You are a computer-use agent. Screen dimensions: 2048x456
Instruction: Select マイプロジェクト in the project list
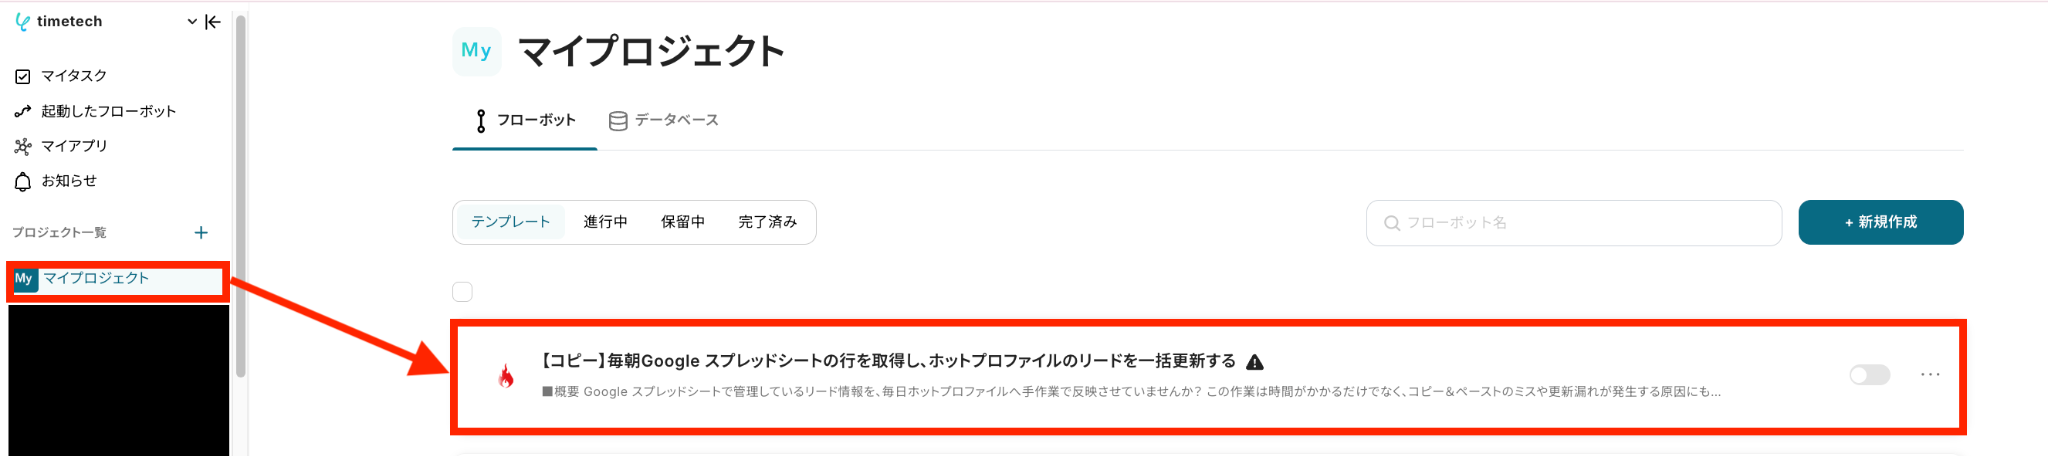coord(118,280)
